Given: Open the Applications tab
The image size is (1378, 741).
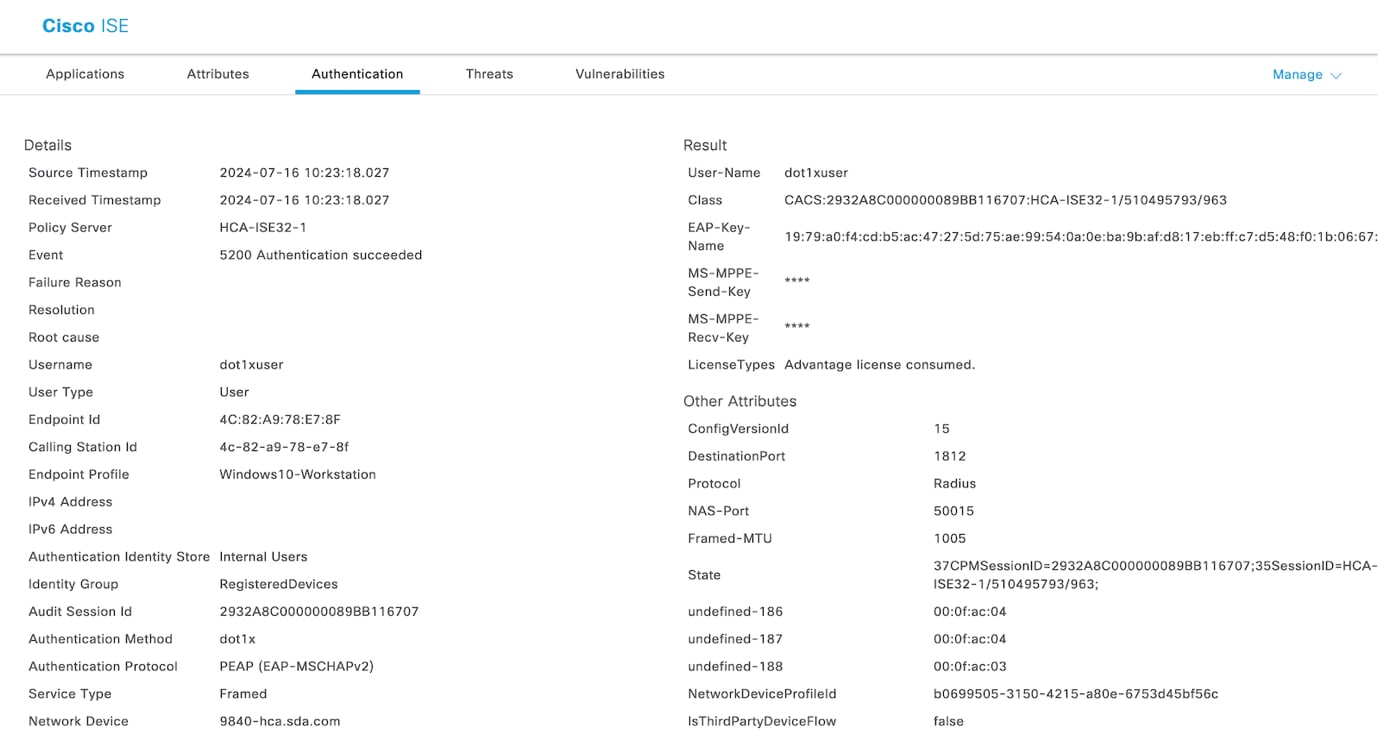Looking at the screenshot, I should pos(85,74).
